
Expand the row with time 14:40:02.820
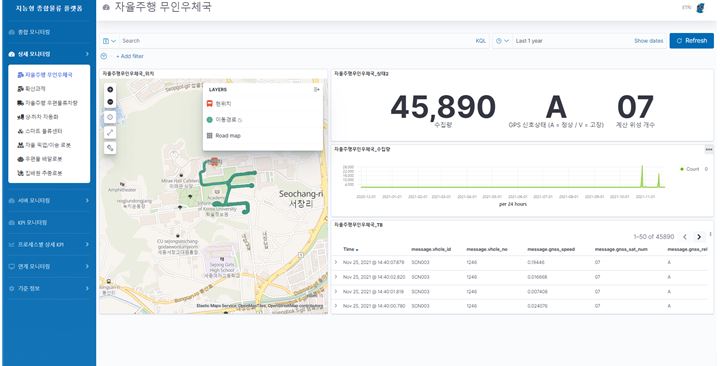pyautogui.click(x=336, y=277)
